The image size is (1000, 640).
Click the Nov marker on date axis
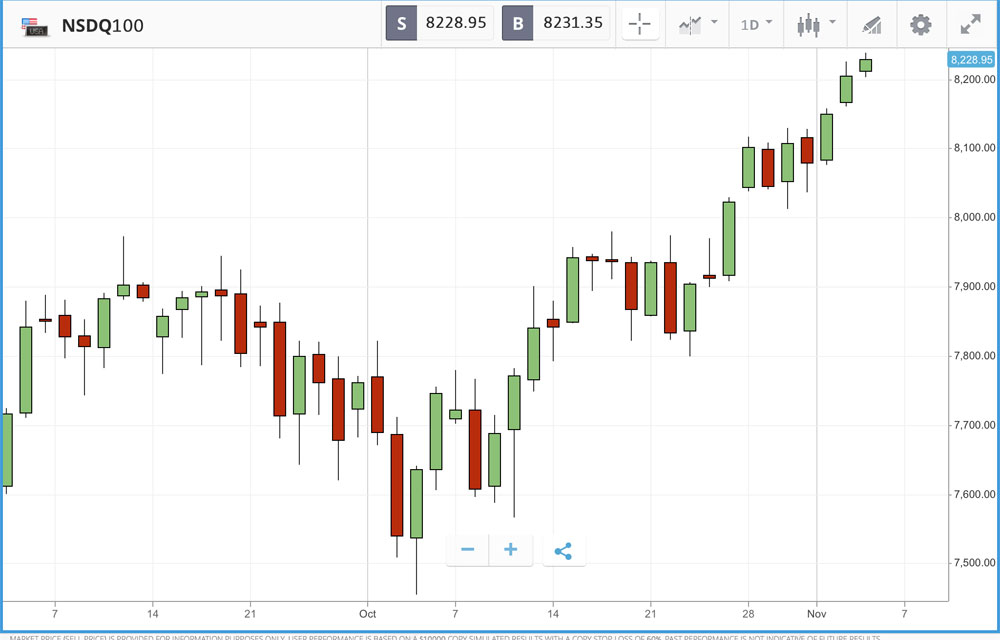817,613
